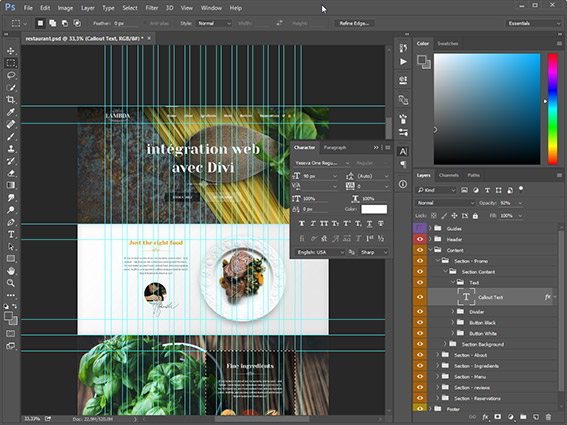Image resolution: width=567 pixels, height=425 pixels.
Task: Select the Gradient tool
Action: (11, 185)
